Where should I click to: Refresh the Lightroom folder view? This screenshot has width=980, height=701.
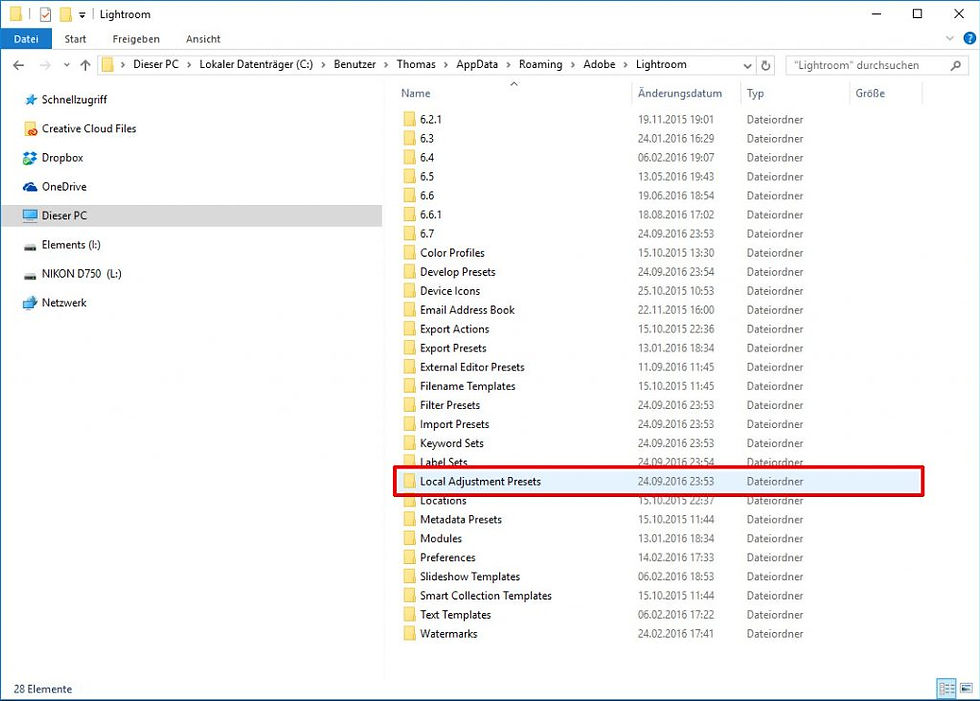[x=766, y=65]
